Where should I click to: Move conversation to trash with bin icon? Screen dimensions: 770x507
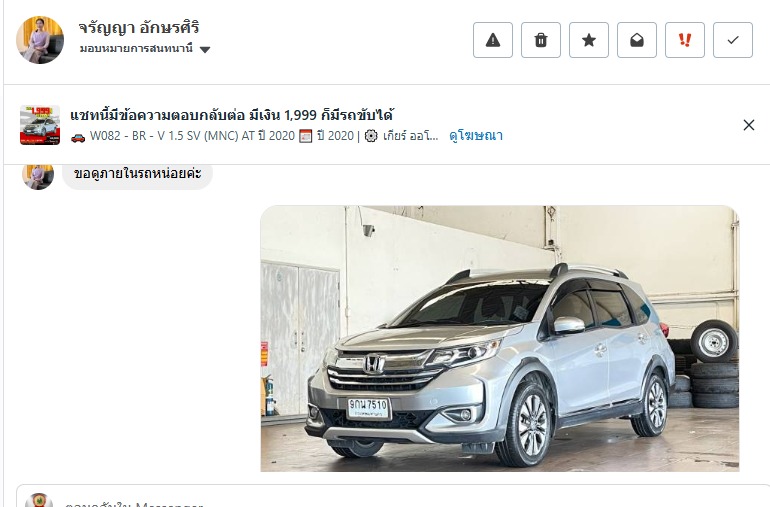(x=541, y=40)
